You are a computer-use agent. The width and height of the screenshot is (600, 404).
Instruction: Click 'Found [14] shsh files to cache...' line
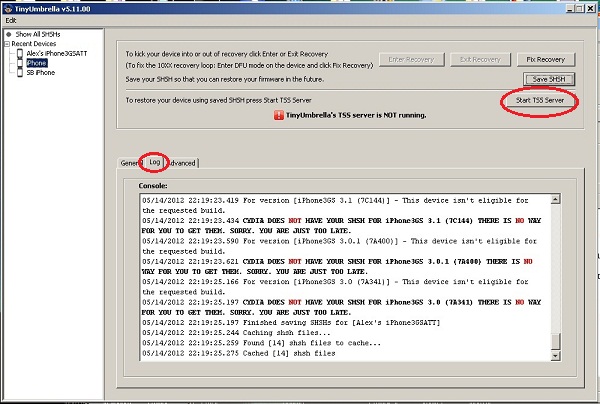coord(261,343)
